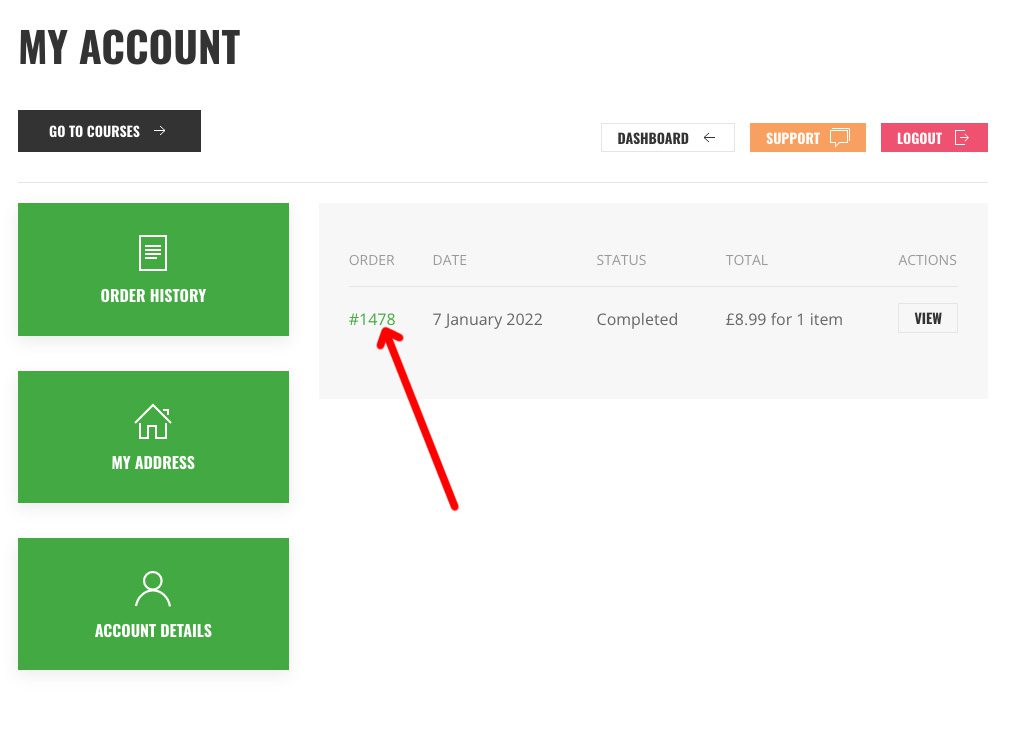Click the ORDER column header
This screenshot has width=1019, height=729.
coord(372,260)
